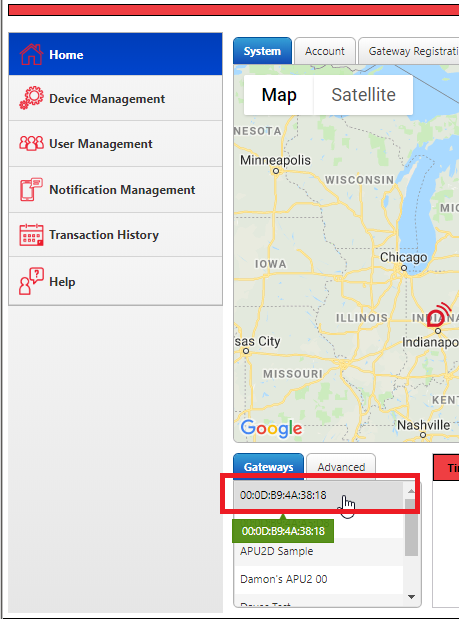Image resolution: width=459 pixels, height=619 pixels.
Task: Click the Home house icon
Action: click(31, 54)
